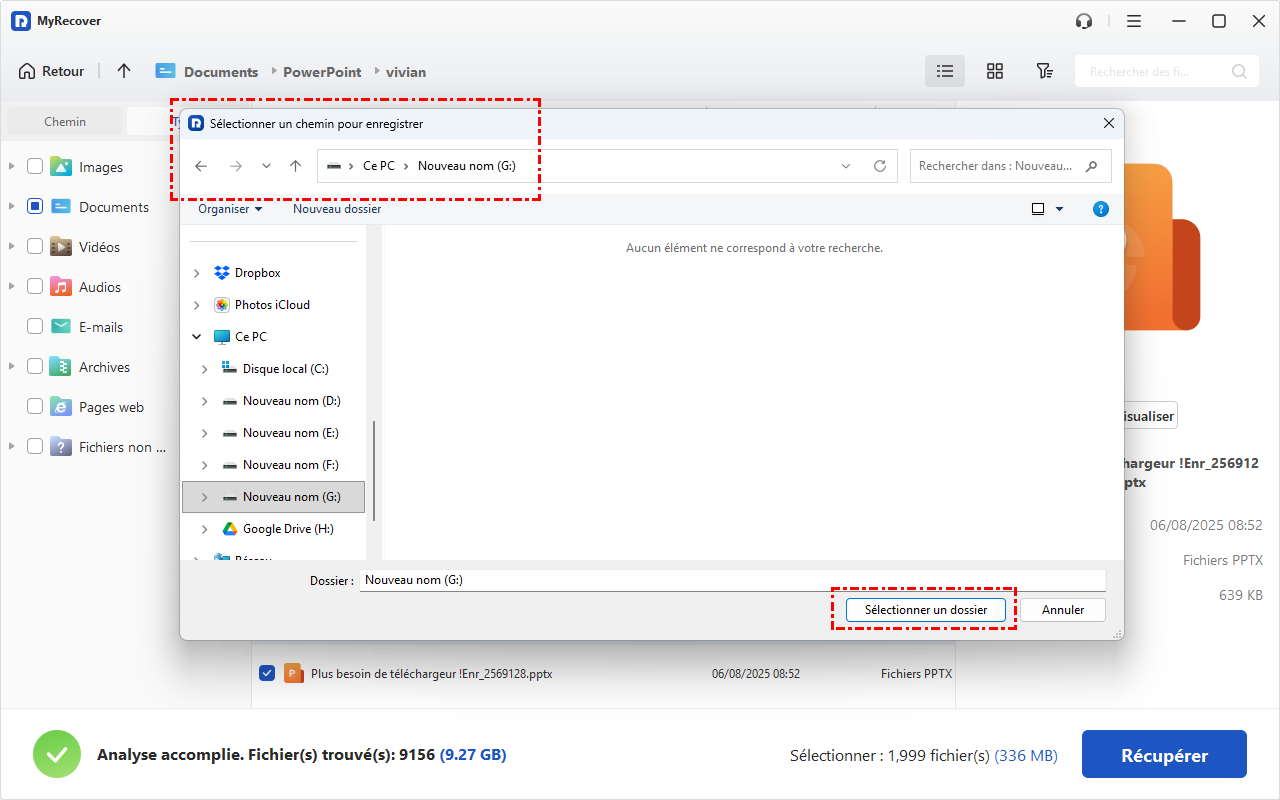Click the Dossier name input field
The height and width of the screenshot is (800, 1280).
[732, 580]
